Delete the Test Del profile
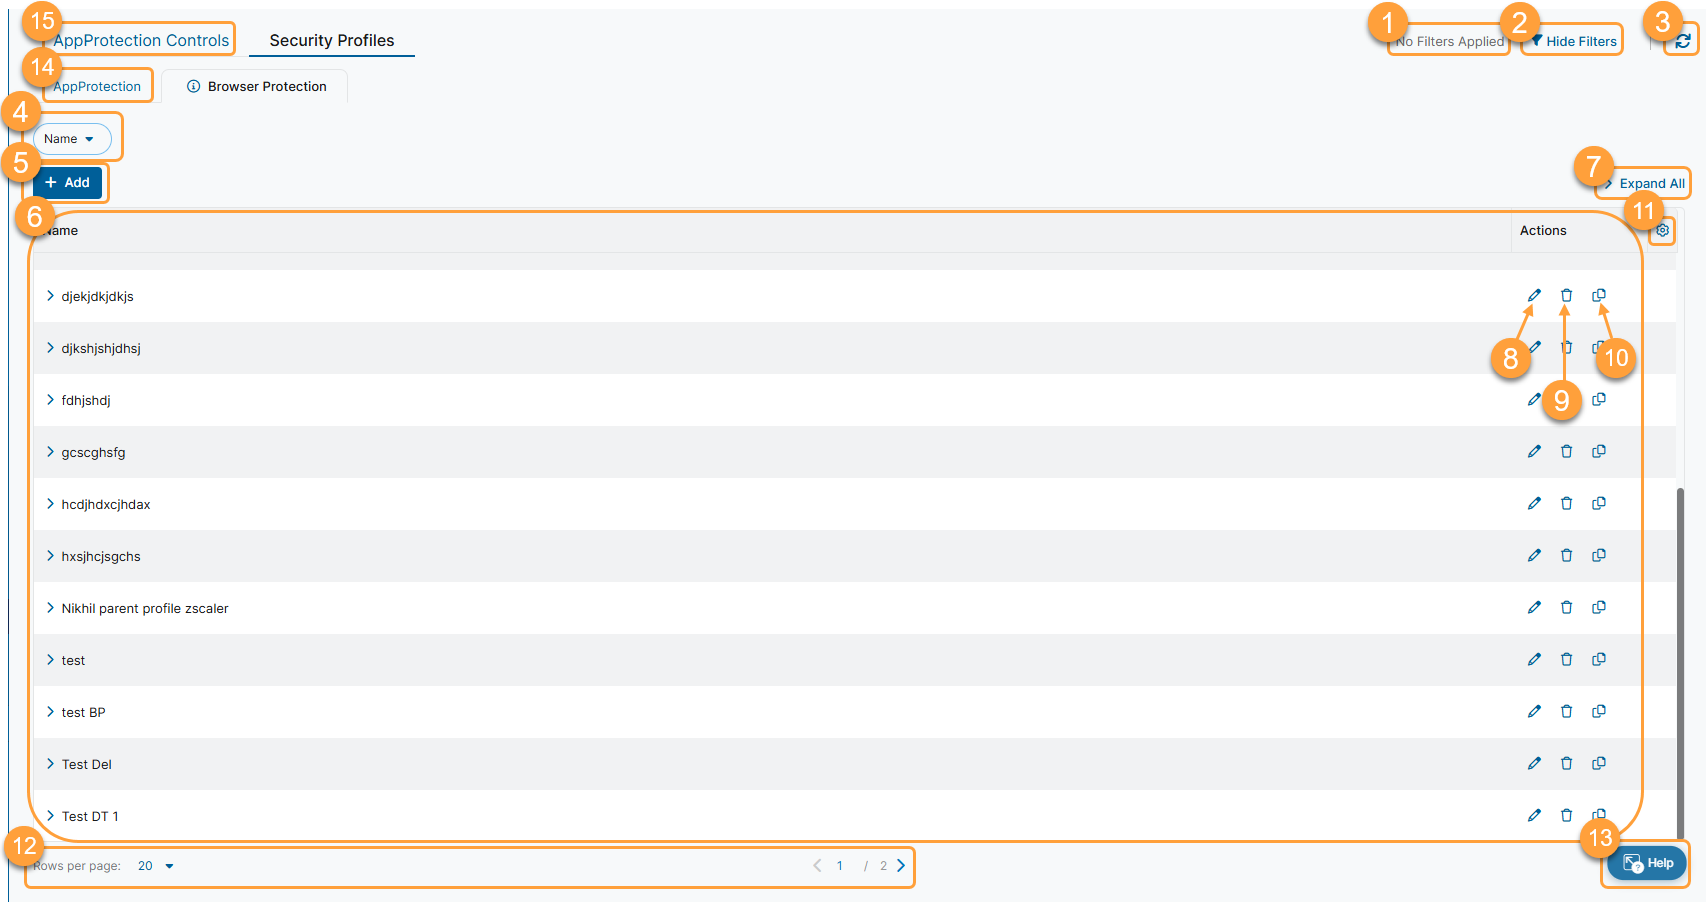 1567,764
